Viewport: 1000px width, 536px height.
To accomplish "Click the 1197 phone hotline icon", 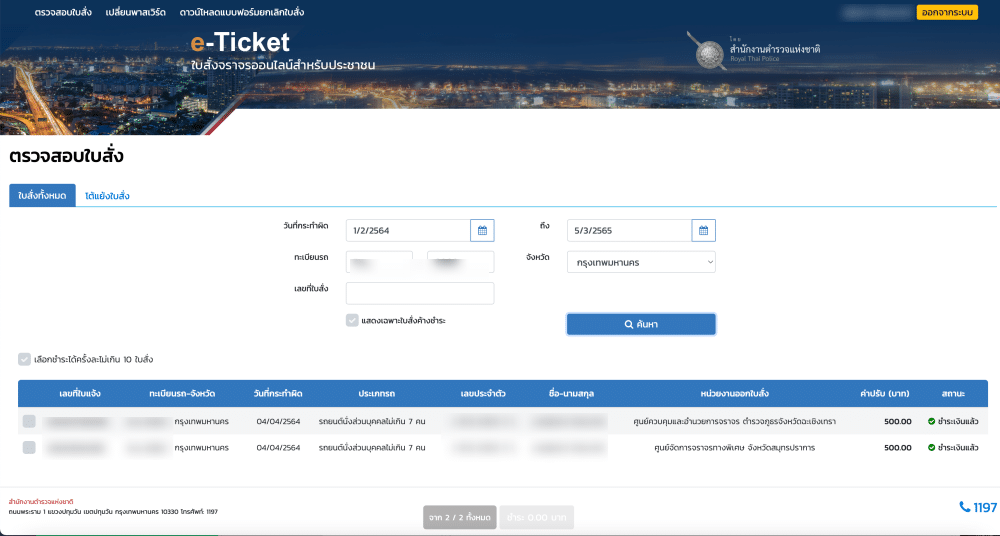I will (x=964, y=507).
